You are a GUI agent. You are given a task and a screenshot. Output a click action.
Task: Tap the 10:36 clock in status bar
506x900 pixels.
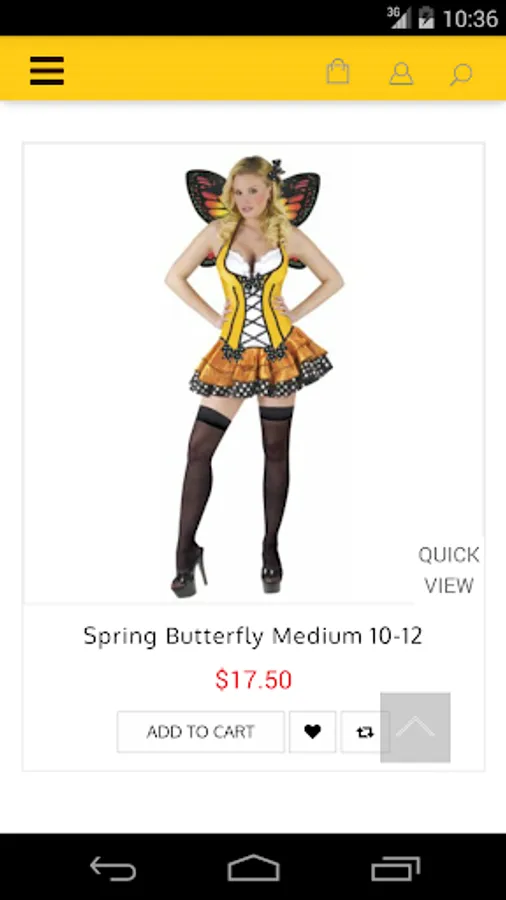(x=470, y=19)
